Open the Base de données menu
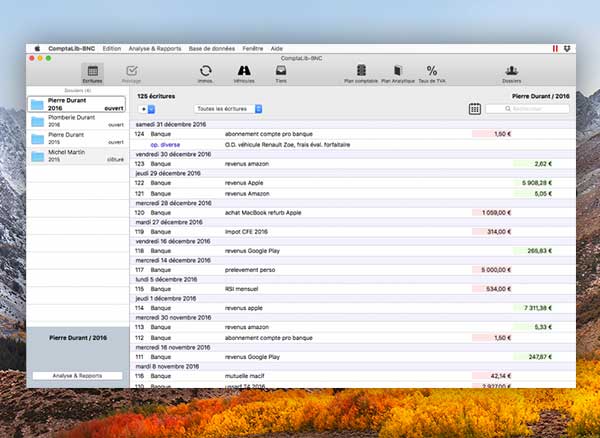Viewport: 600px width, 438px height. click(212, 49)
